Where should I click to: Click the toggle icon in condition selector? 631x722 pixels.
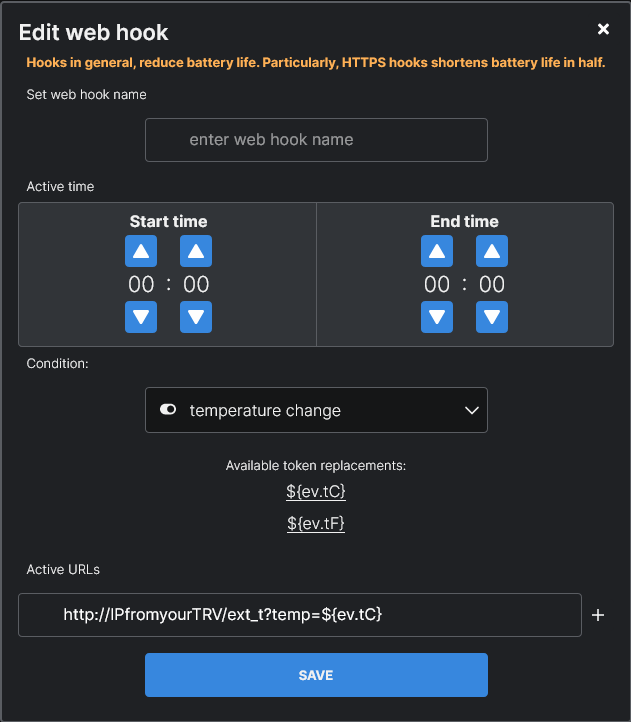coord(168,410)
